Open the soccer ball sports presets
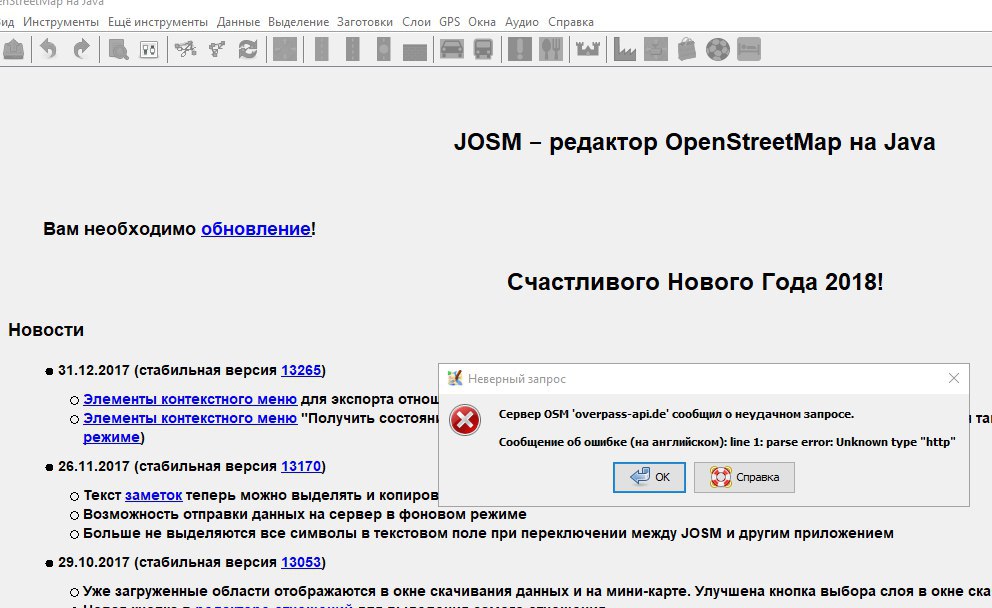Image resolution: width=992 pixels, height=608 pixels. coord(717,49)
